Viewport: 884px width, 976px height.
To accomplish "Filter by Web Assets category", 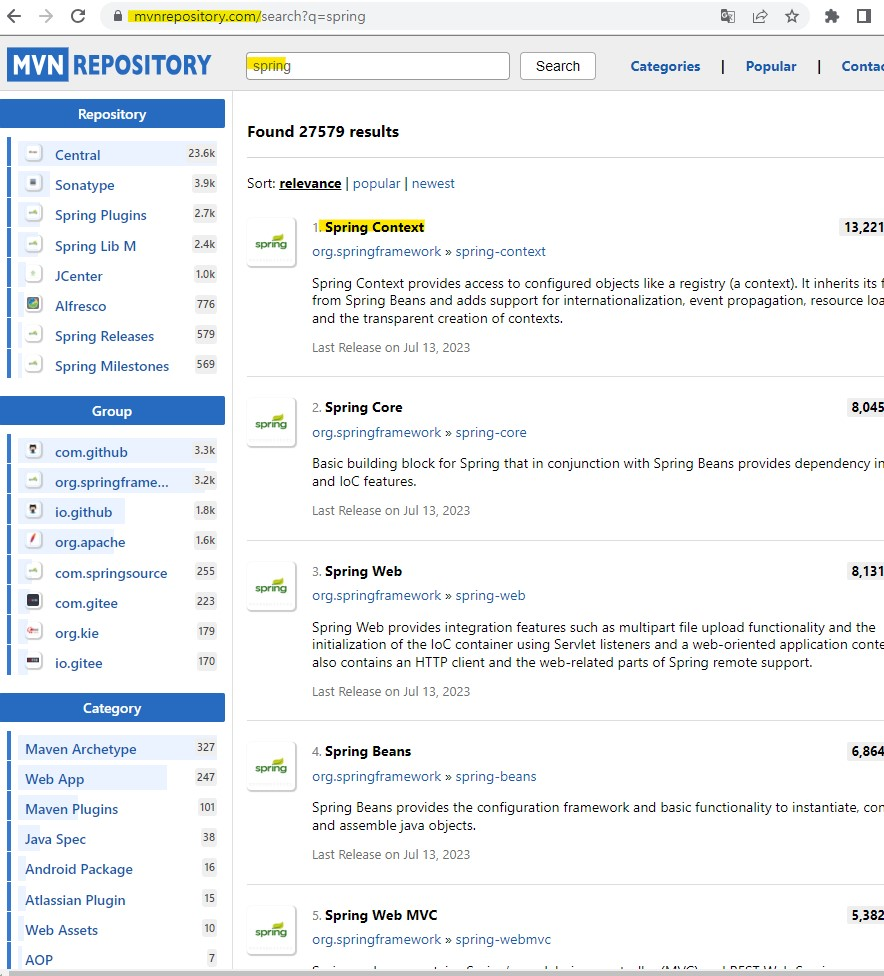I will [62, 930].
